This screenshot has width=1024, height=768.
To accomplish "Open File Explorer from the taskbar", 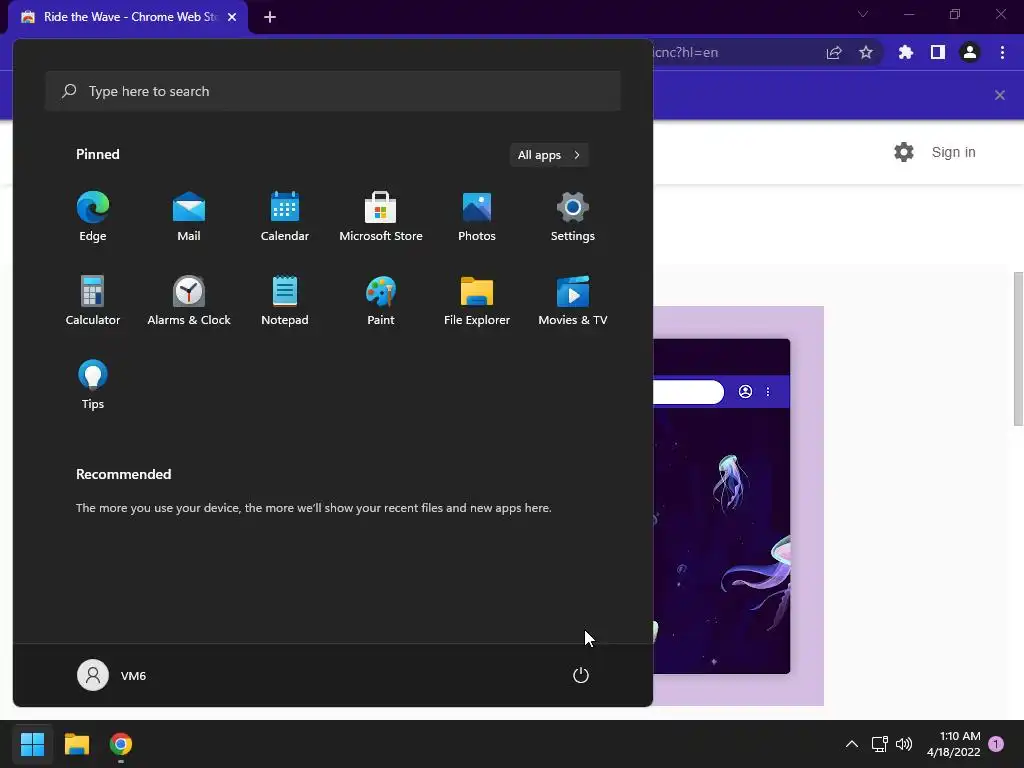I will (x=76, y=744).
